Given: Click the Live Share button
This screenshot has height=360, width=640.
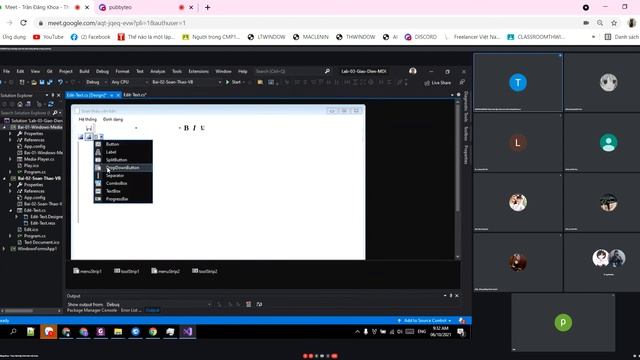Looking at the screenshot, I should click(437, 83).
